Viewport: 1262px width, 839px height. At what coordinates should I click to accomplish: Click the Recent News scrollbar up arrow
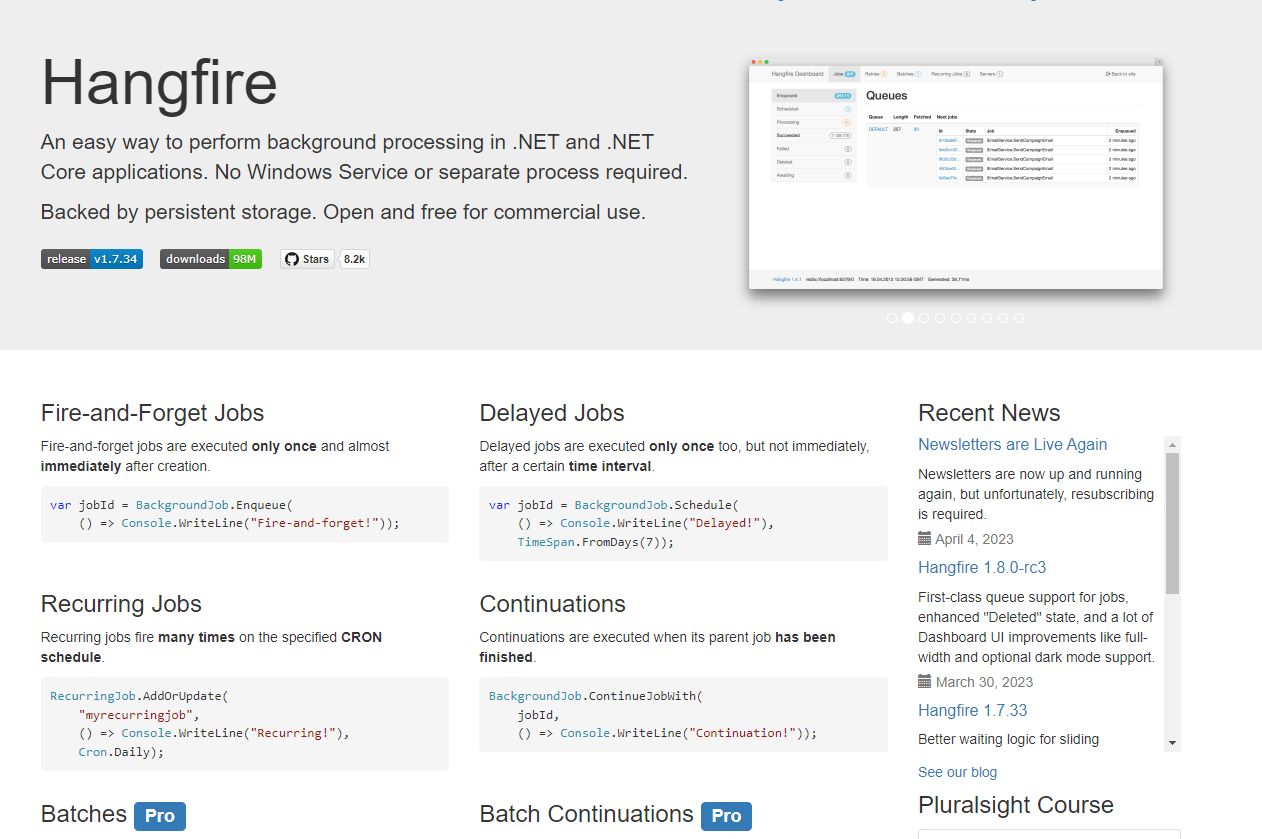(x=1172, y=444)
